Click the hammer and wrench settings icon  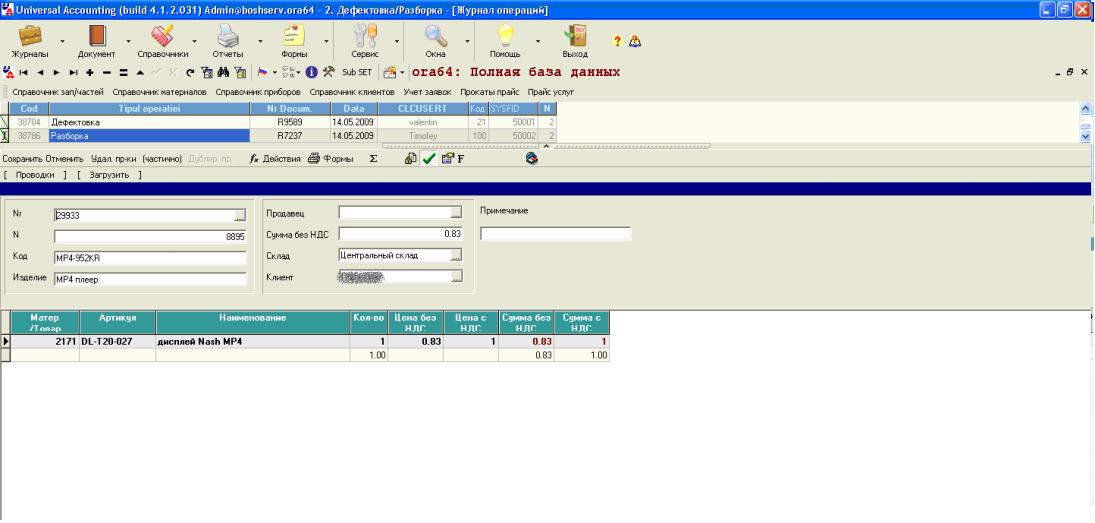pyautogui.click(x=328, y=72)
